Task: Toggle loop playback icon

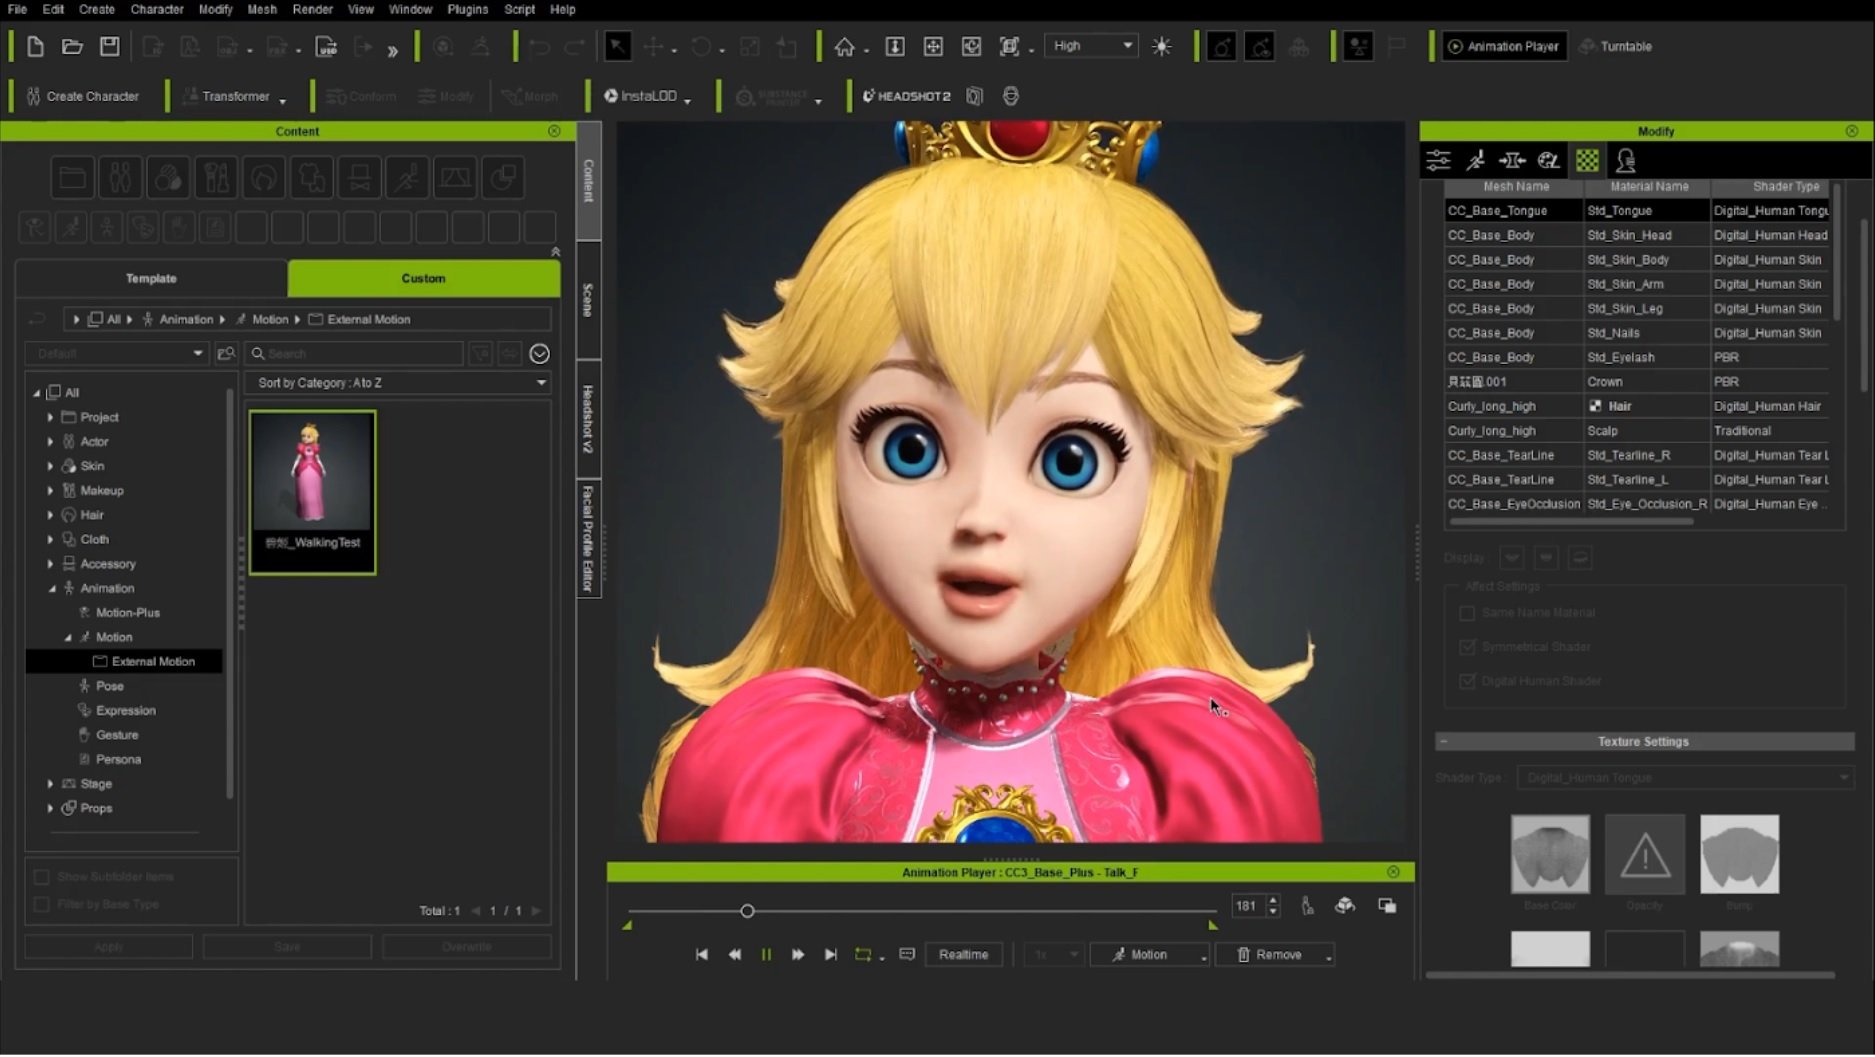Action: point(862,955)
